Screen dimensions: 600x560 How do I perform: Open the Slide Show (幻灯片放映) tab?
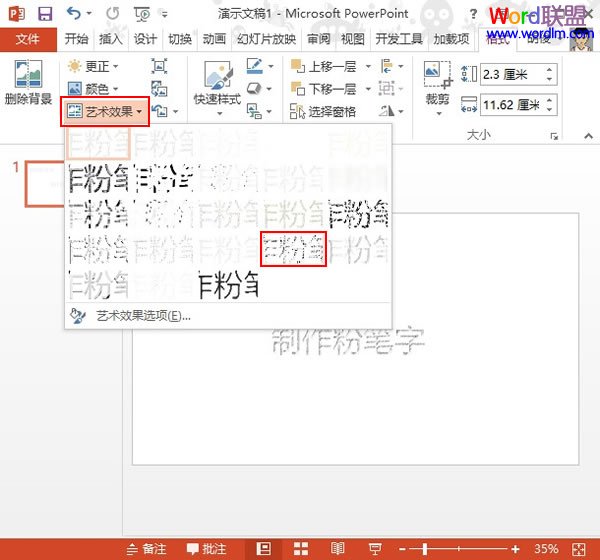point(266,39)
